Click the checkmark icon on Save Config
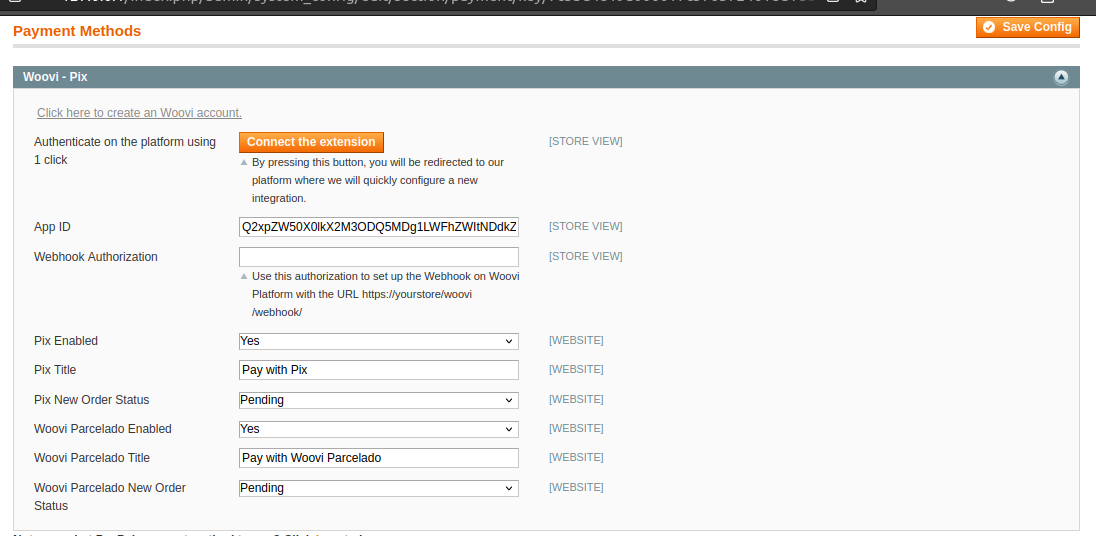1096x536 pixels. click(990, 27)
